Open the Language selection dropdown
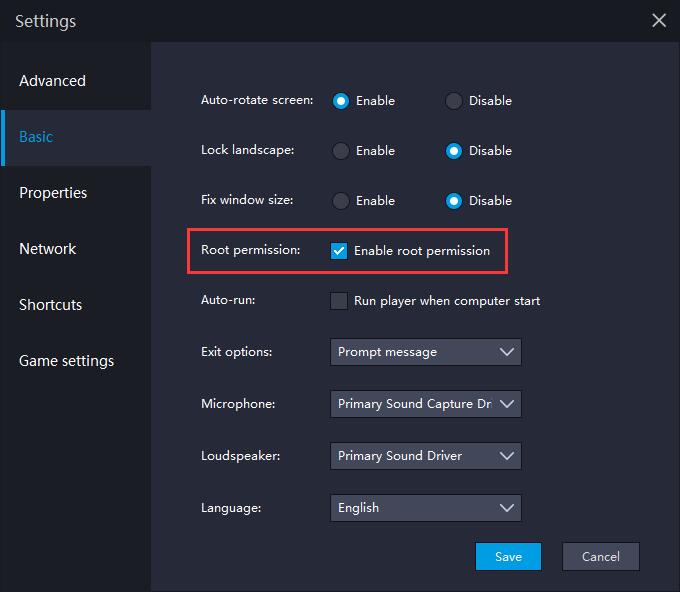 (x=425, y=508)
